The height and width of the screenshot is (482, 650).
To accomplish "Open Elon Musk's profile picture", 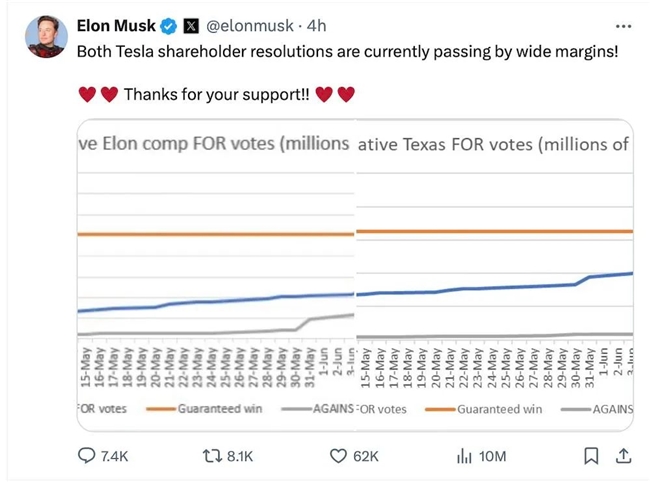I will 46,38.
